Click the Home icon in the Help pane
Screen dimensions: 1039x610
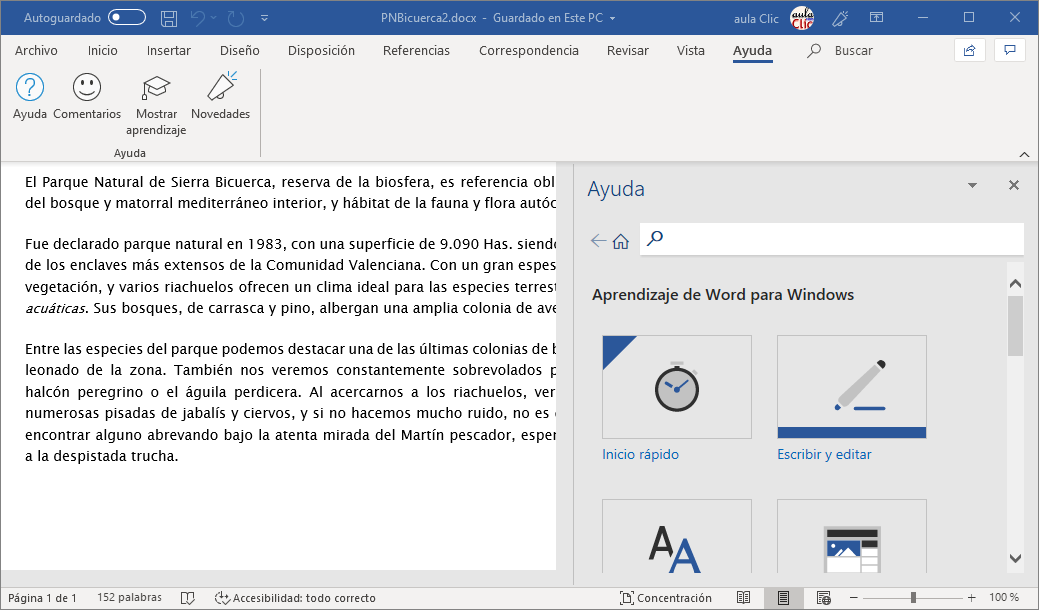pos(621,240)
